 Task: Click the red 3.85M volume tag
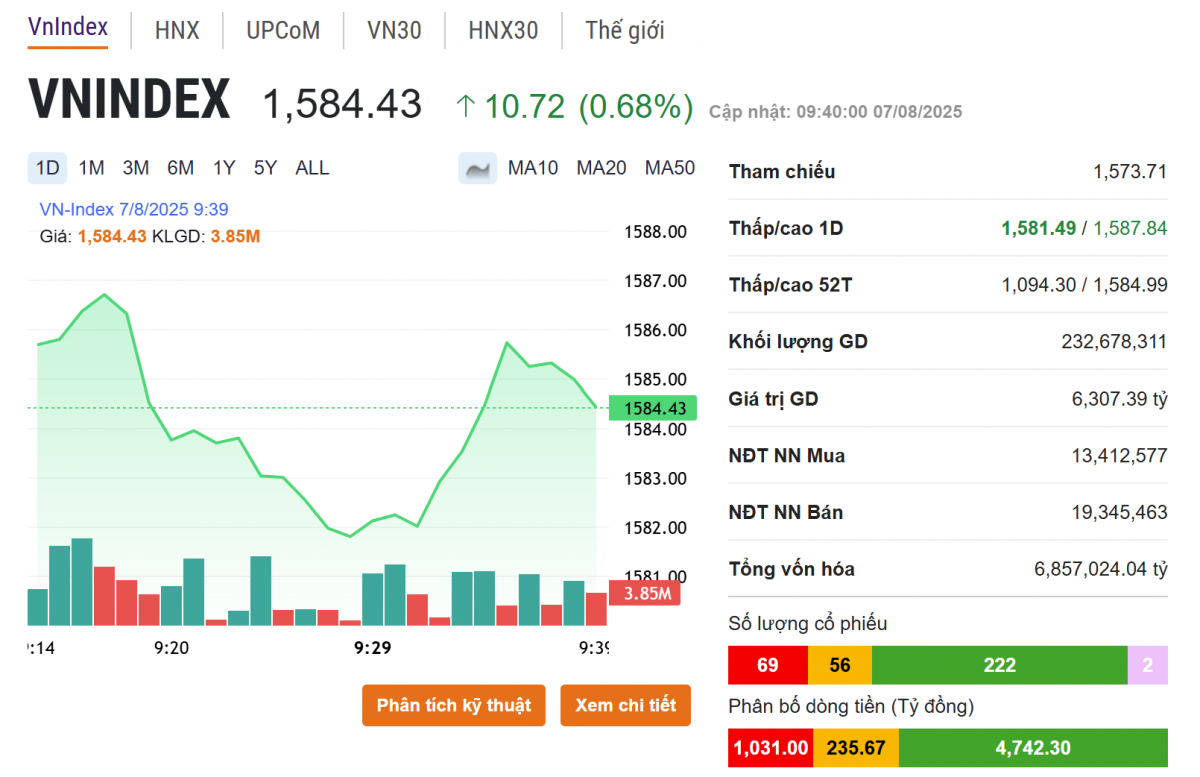coord(646,593)
